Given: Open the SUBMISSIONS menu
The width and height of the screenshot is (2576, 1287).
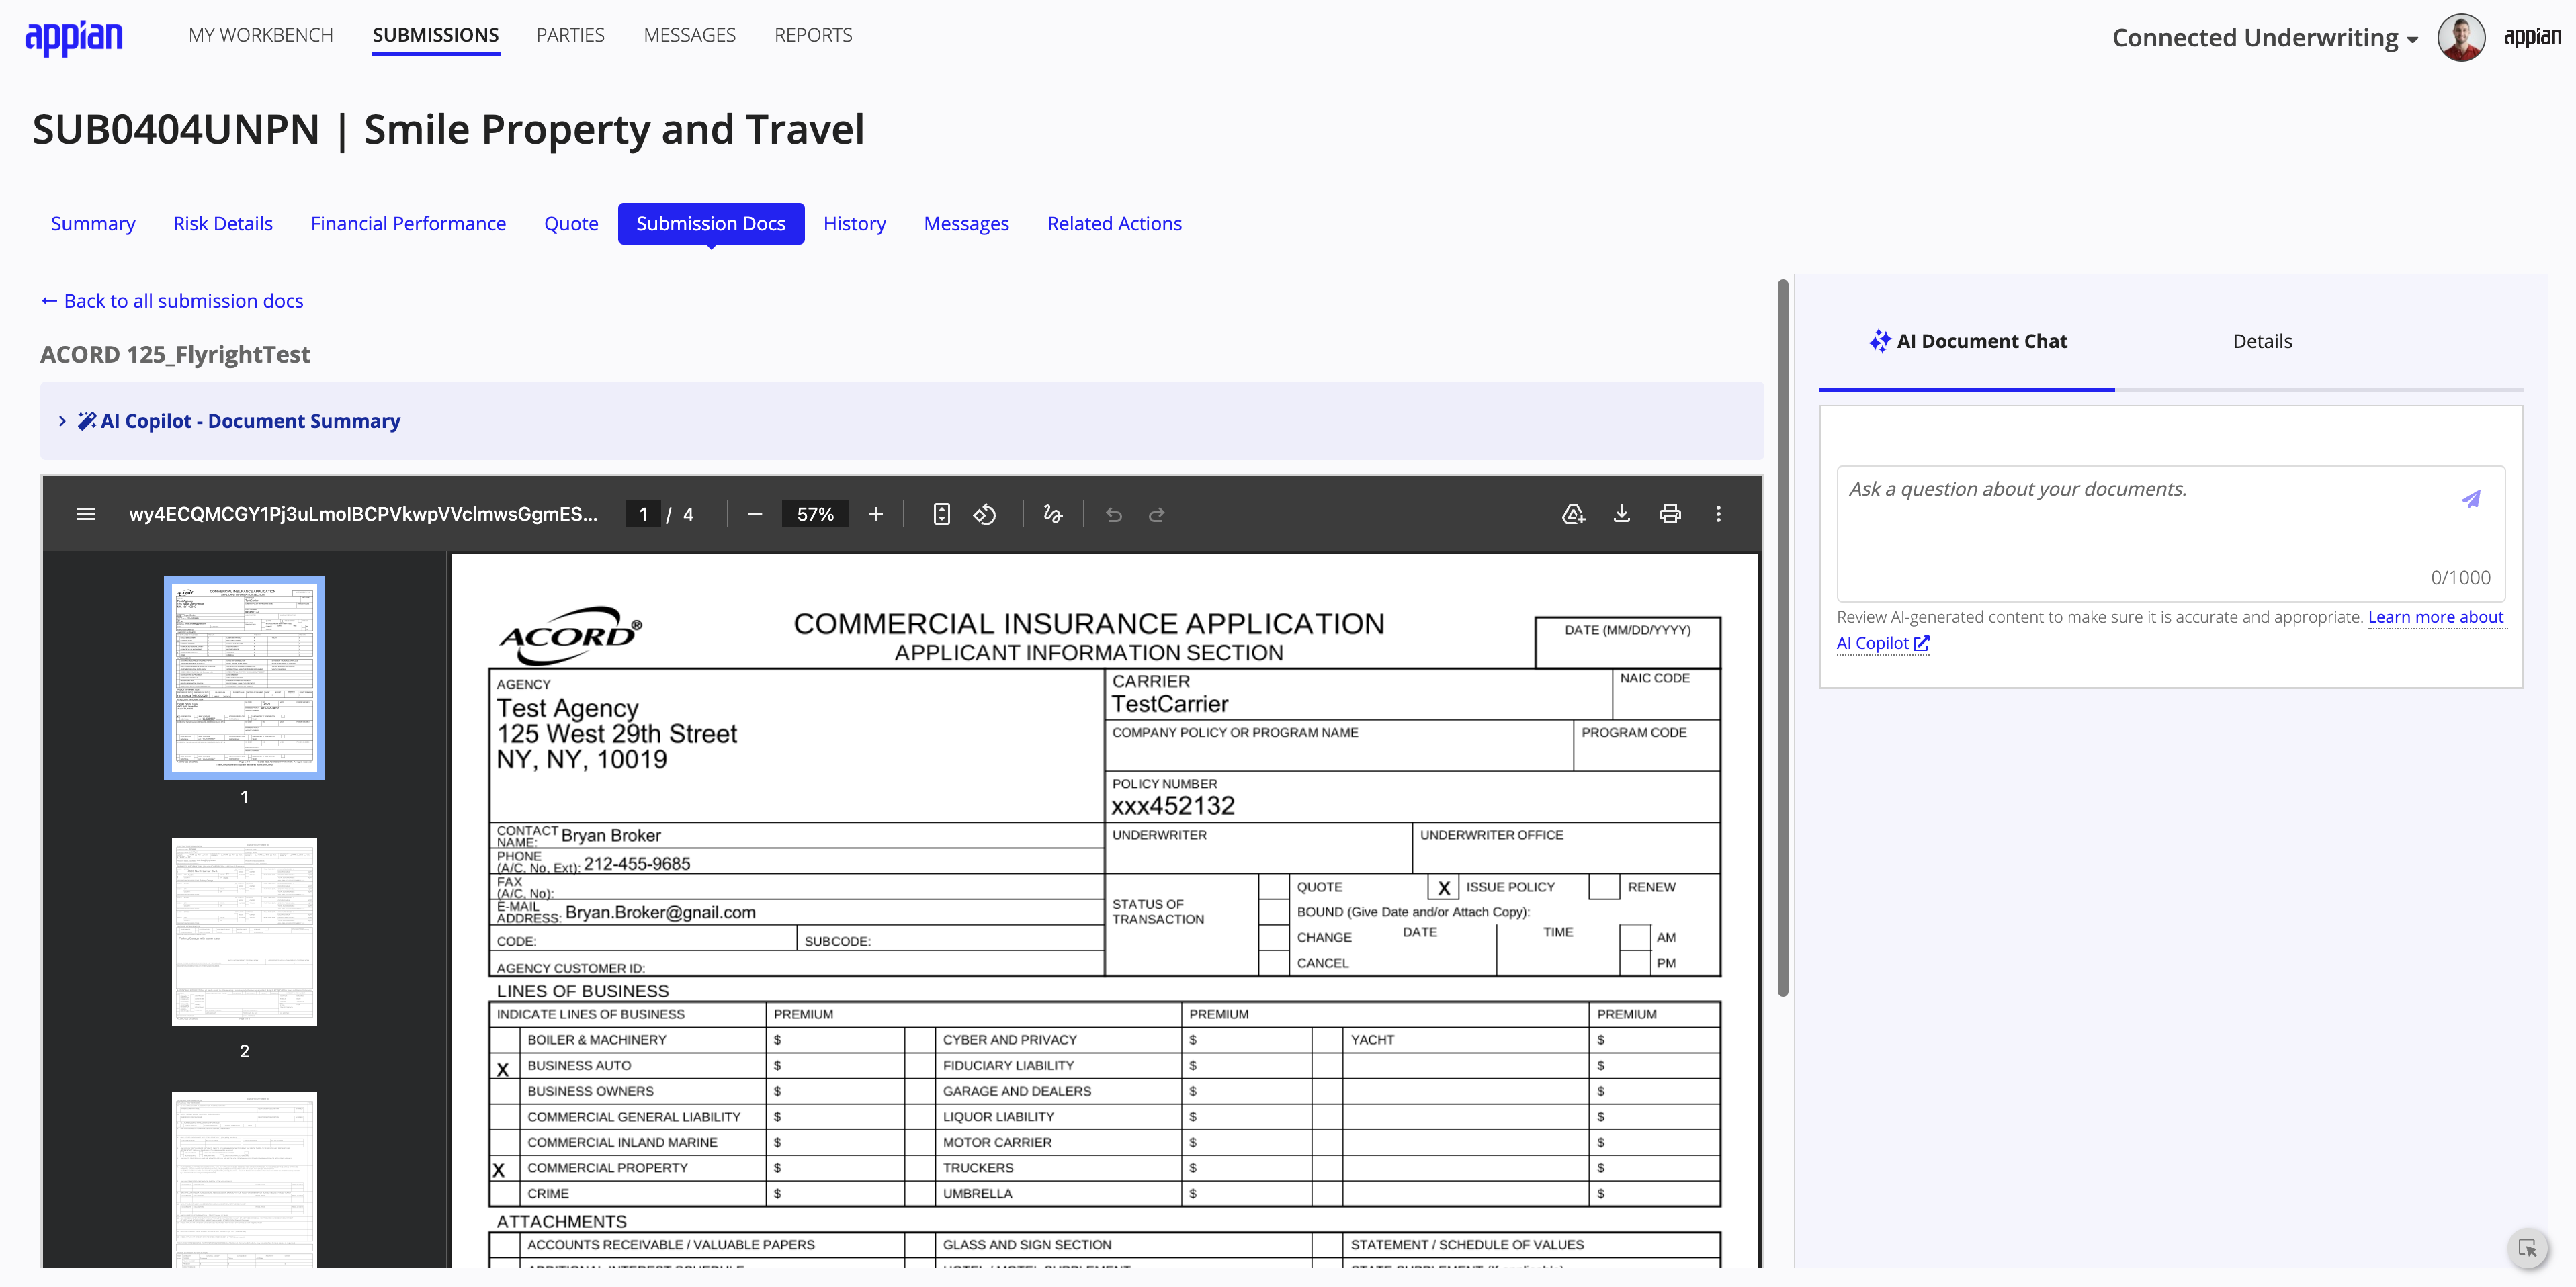Looking at the screenshot, I should pyautogui.click(x=436, y=35).
